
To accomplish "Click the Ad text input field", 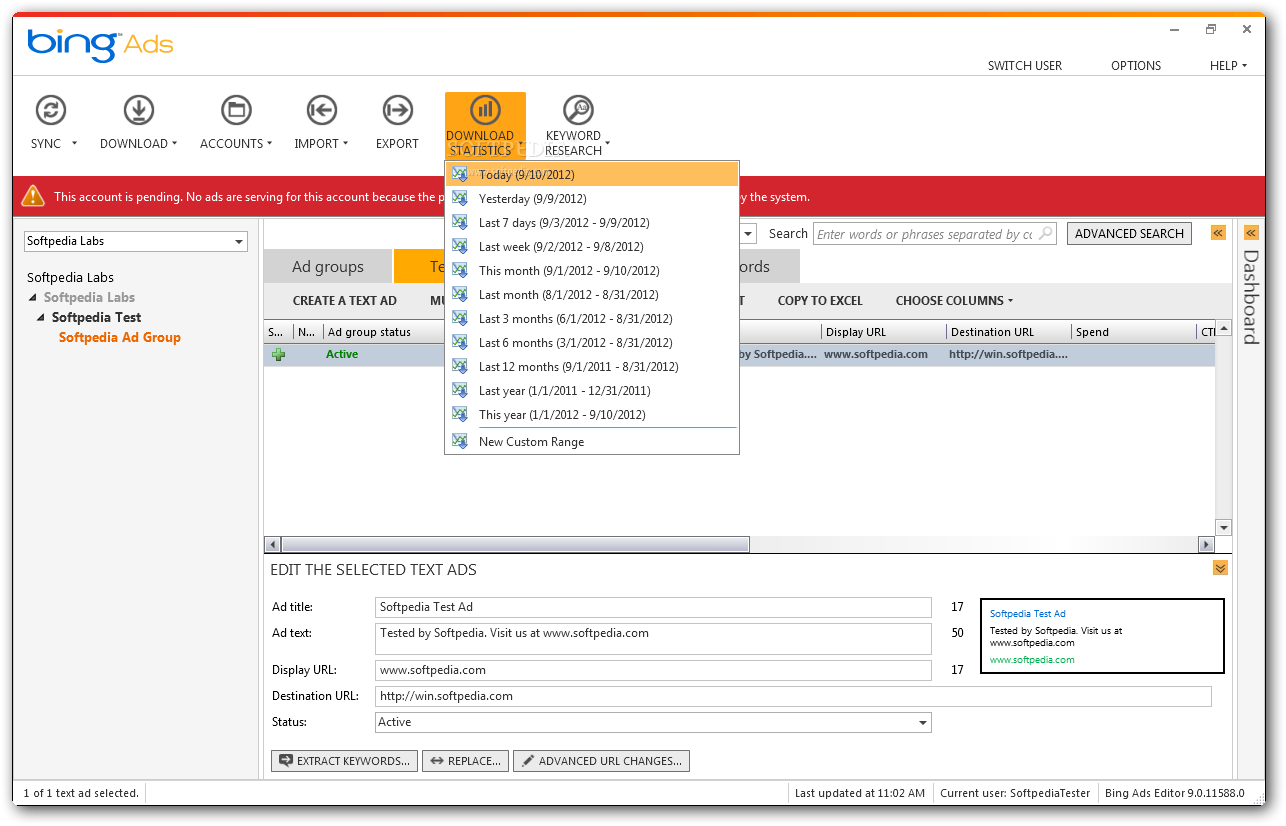I will 653,639.
